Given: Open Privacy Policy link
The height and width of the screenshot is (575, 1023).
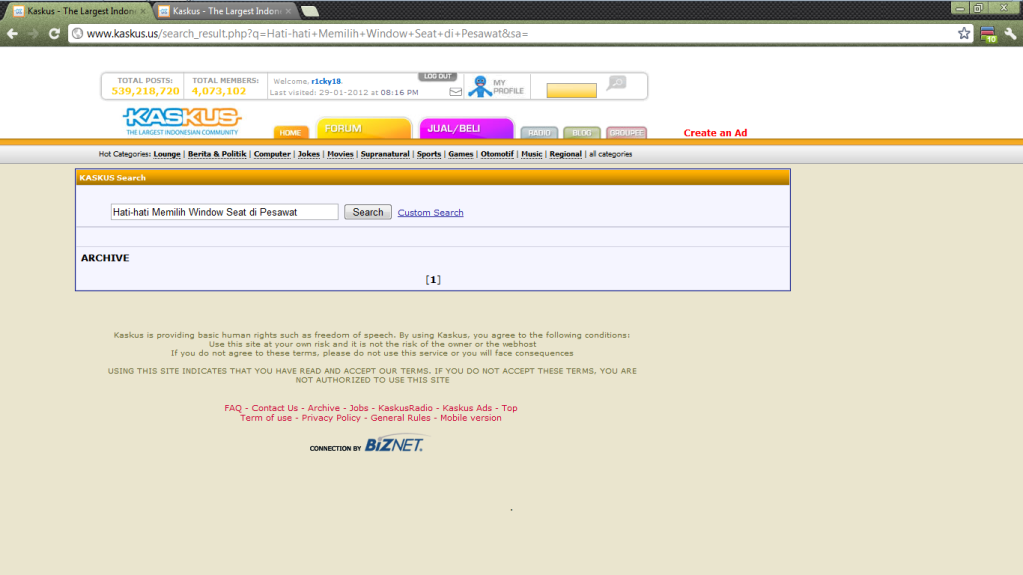Looking at the screenshot, I should point(331,418).
